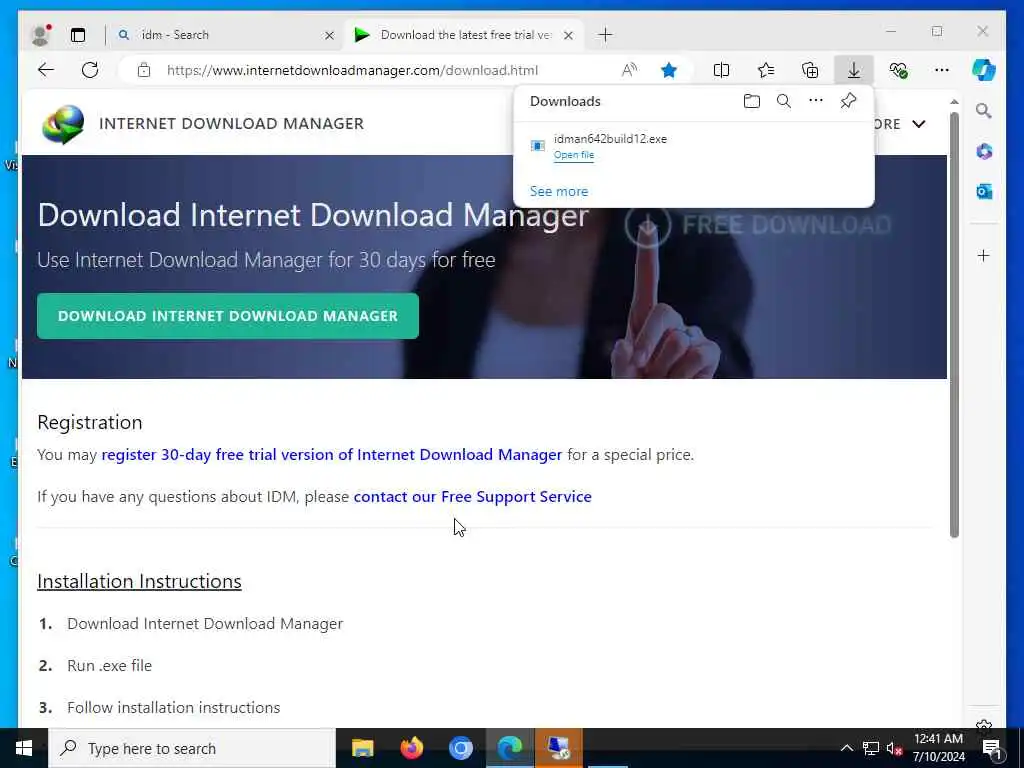Image resolution: width=1024 pixels, height=768 pixels.
Task: Open Read aloud icon in address bar
Action: [629, 70]
